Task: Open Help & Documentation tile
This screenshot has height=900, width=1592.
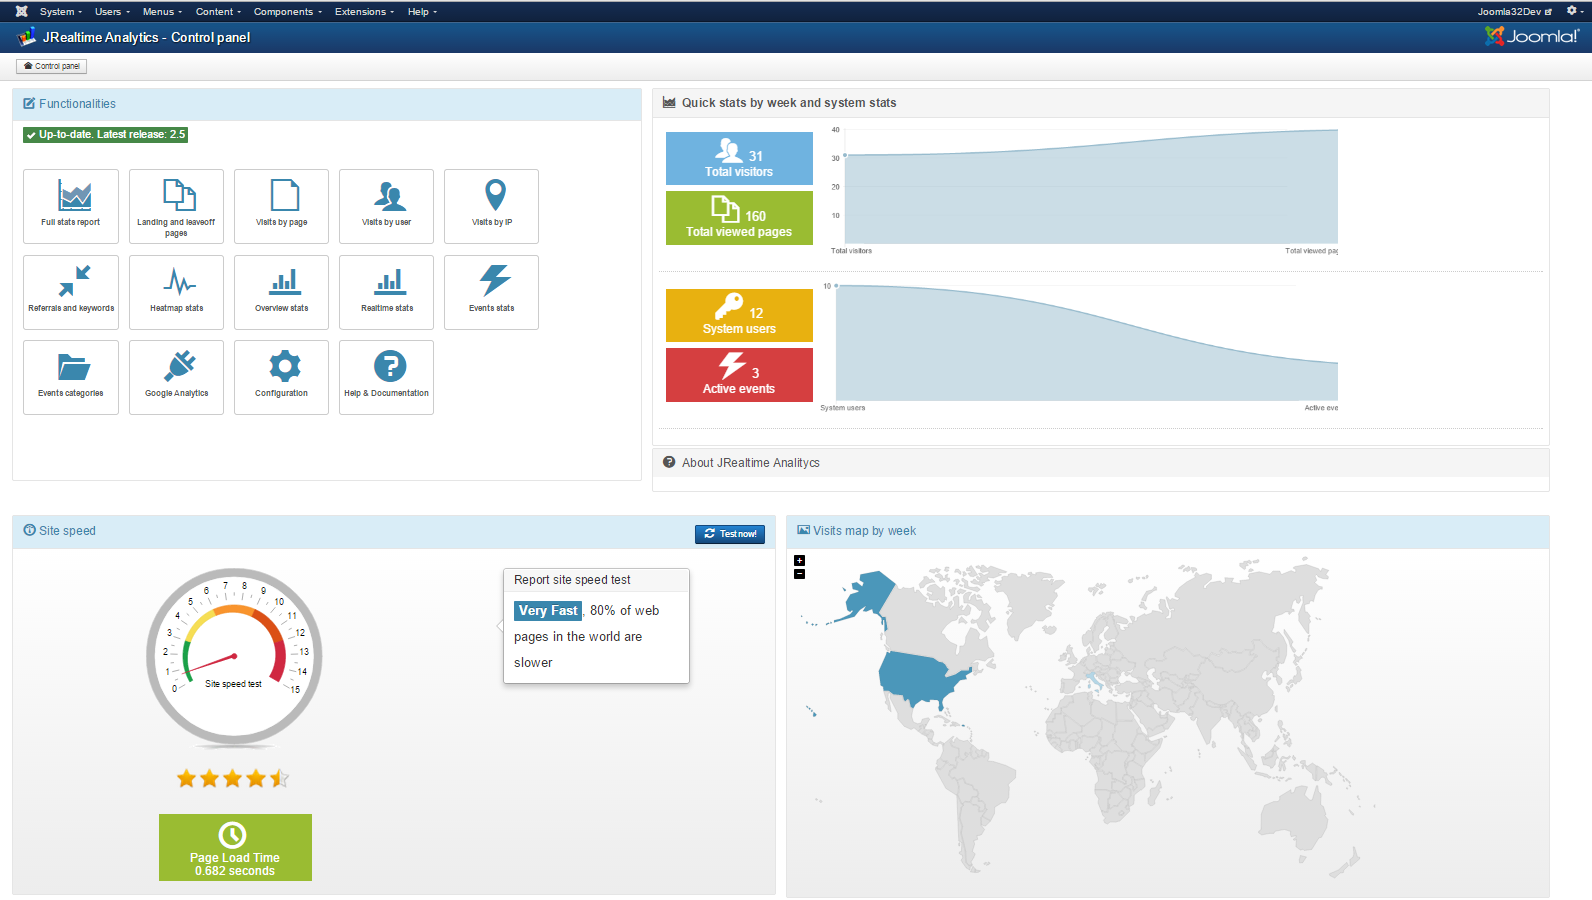Action: tap(386, 377)
